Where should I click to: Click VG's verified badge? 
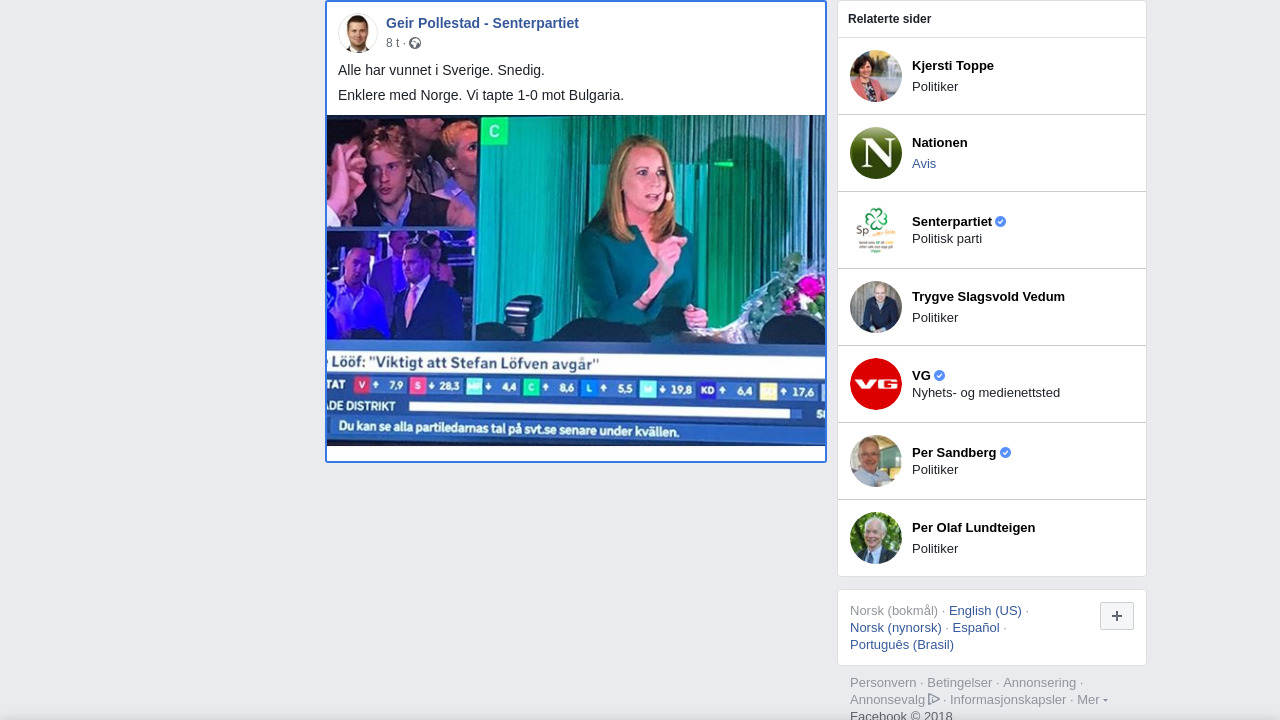click(940, 376)
